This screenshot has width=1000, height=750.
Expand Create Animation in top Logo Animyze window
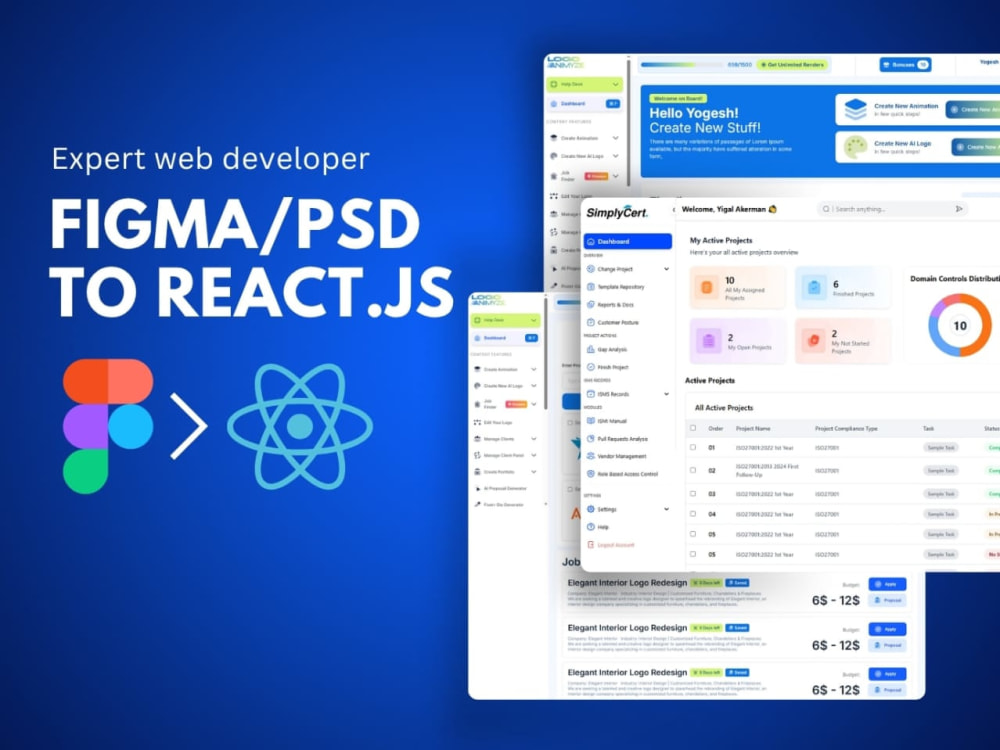point(615,138)
